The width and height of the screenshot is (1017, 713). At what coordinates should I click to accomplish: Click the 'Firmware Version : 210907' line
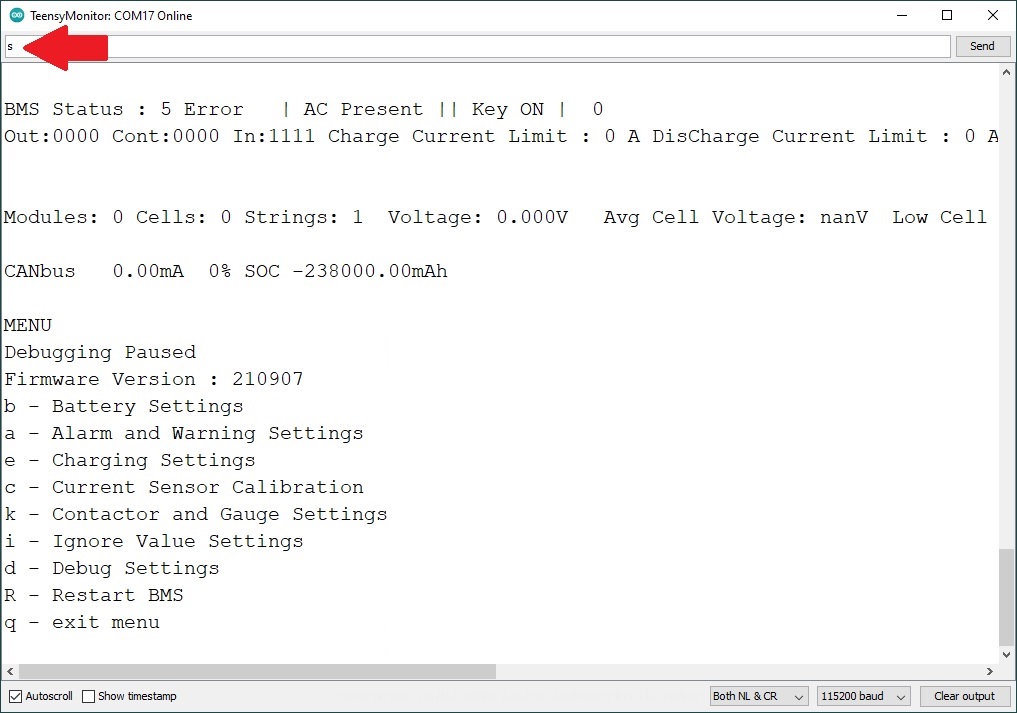pos(154,379)
